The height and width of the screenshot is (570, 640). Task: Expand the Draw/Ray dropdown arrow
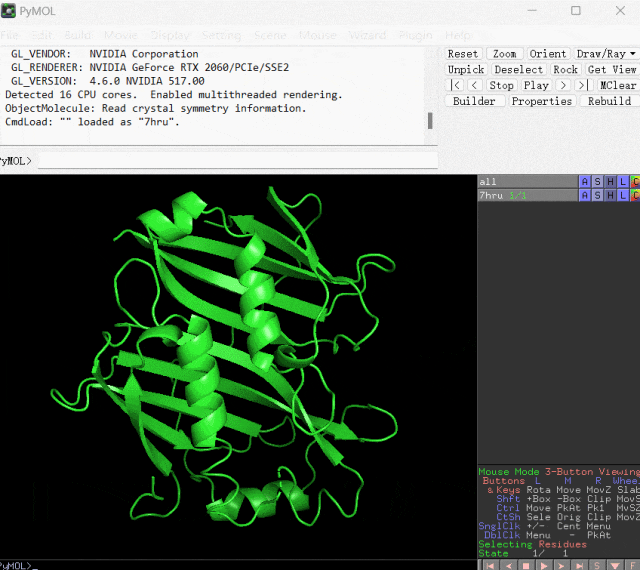pyautogui.click(x=632, y=54)
